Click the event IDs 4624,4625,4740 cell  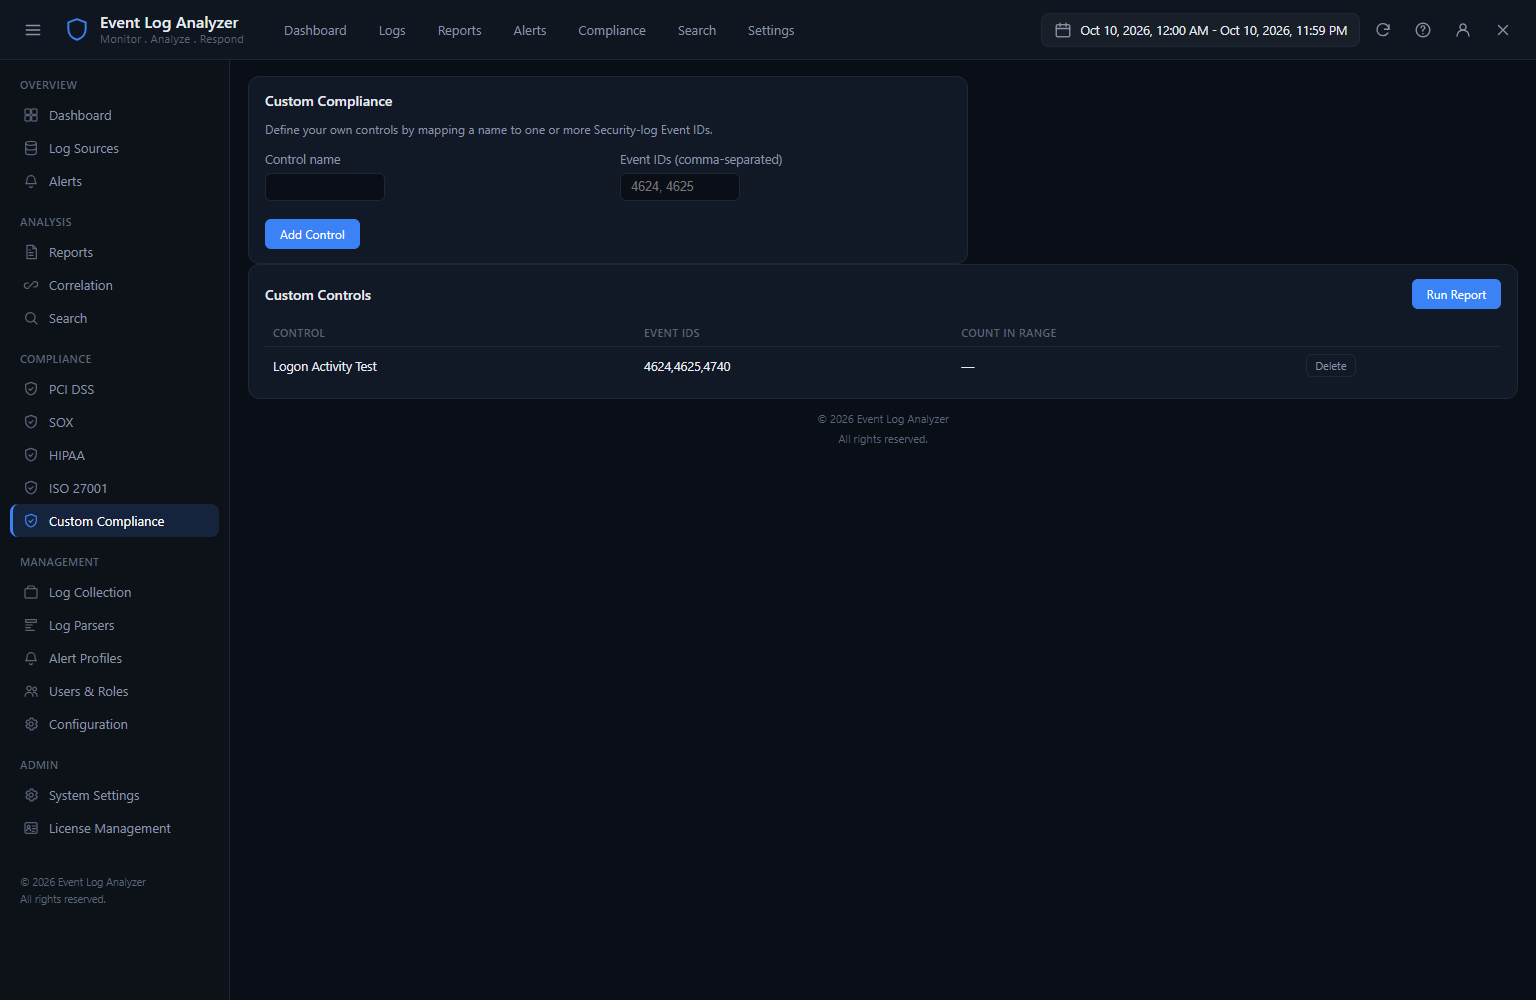click(687, 366)
